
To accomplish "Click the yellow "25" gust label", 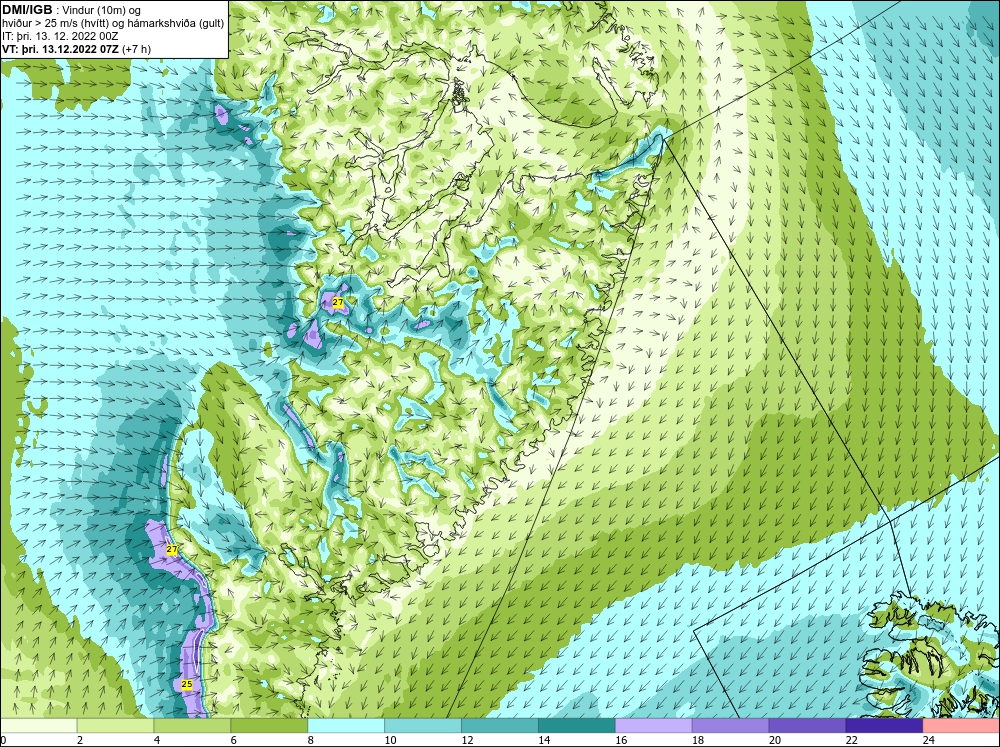I will pyautogui.click(x=187, y=684).
